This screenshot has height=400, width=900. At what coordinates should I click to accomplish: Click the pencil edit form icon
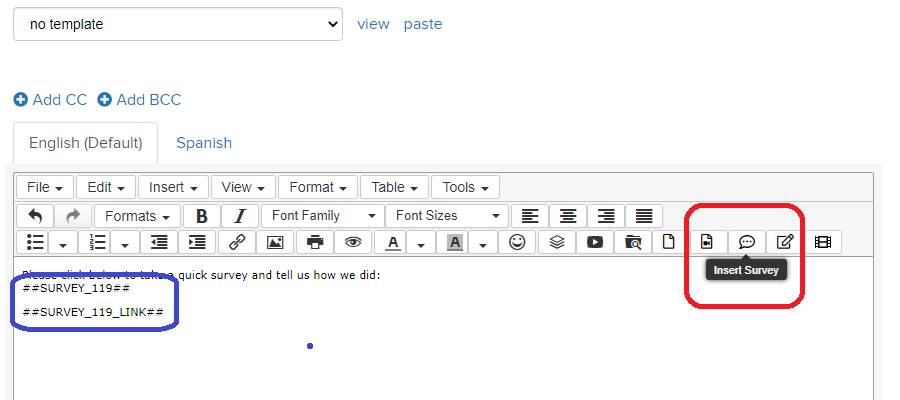coord(785,242)
